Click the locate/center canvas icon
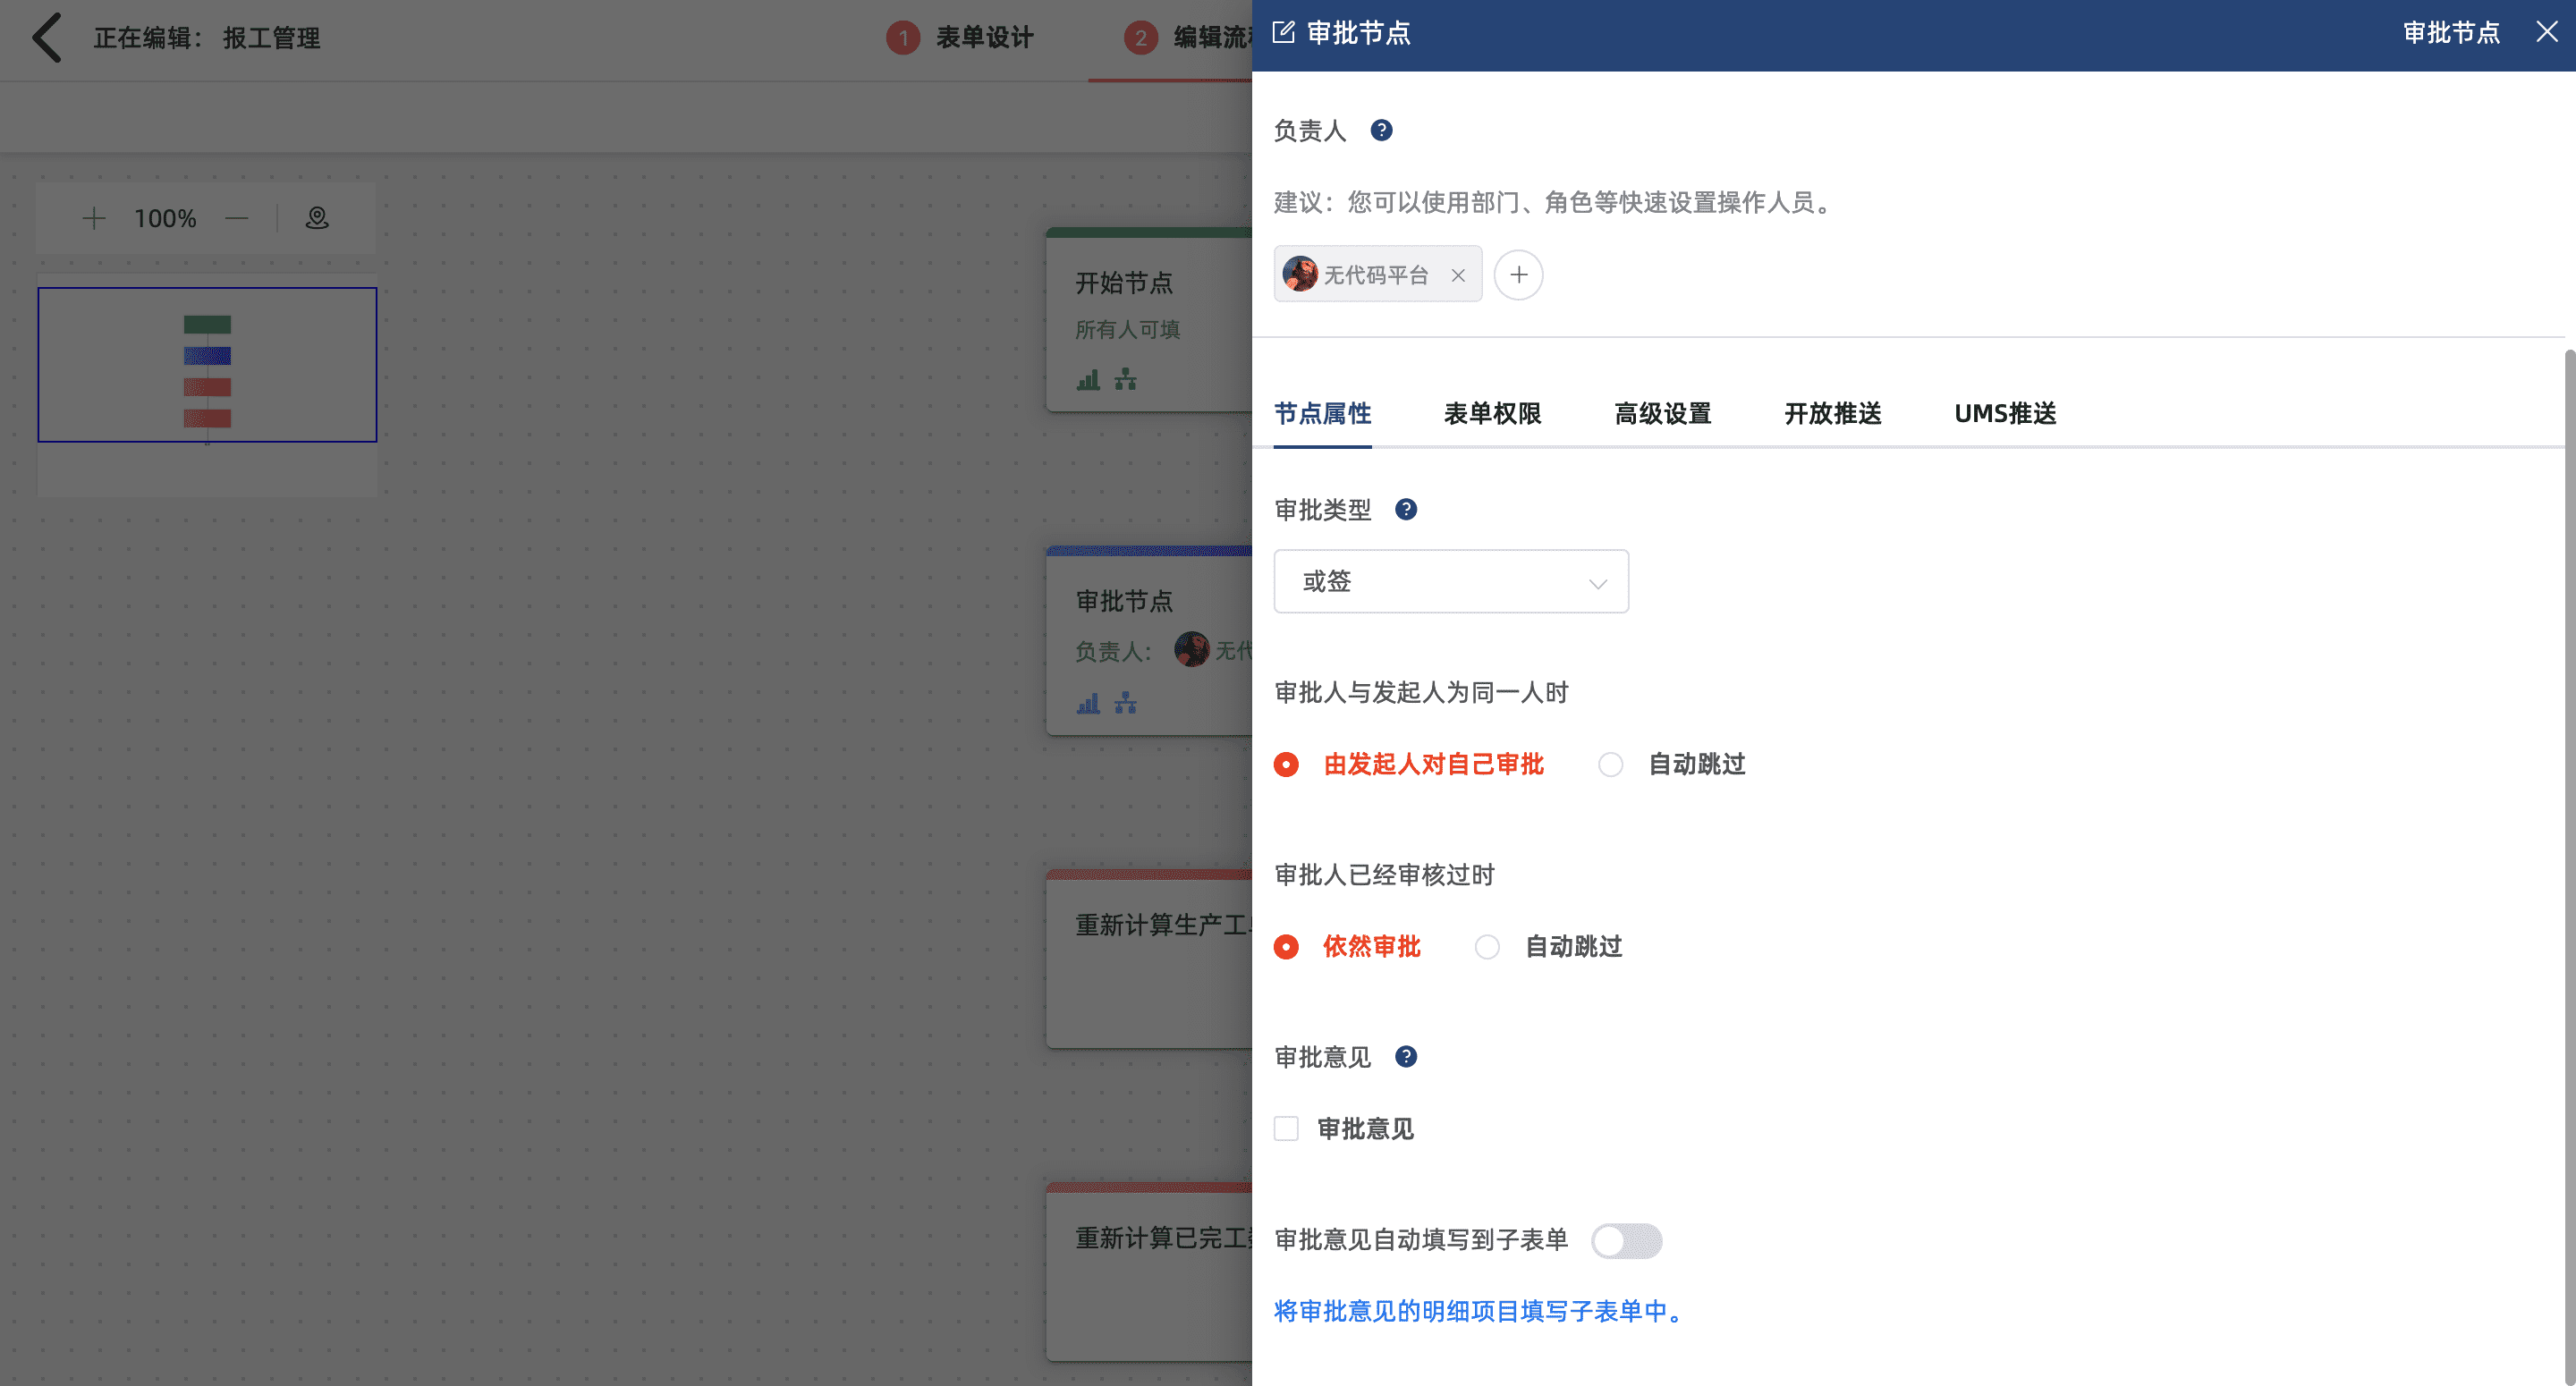This screenshot has height=1386, width=2576. click(317, 218)
